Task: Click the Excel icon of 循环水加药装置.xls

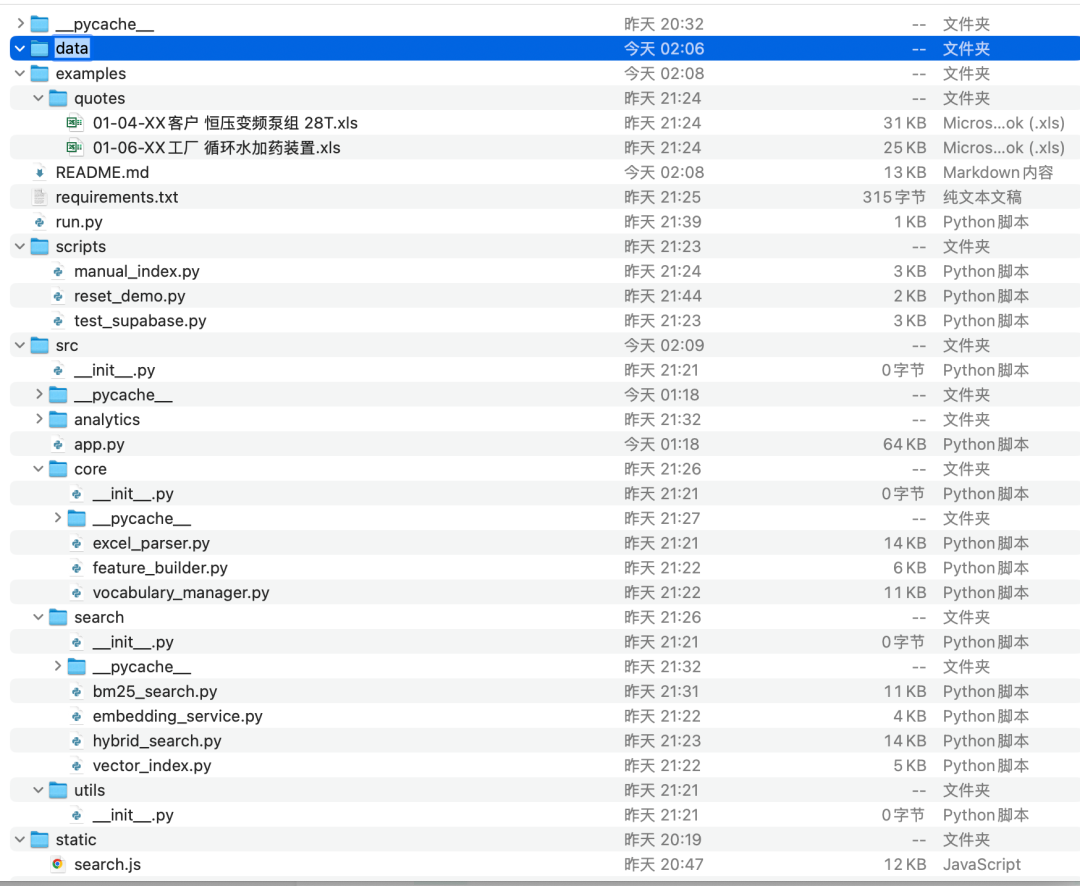Action: click(x=75, y=148)
